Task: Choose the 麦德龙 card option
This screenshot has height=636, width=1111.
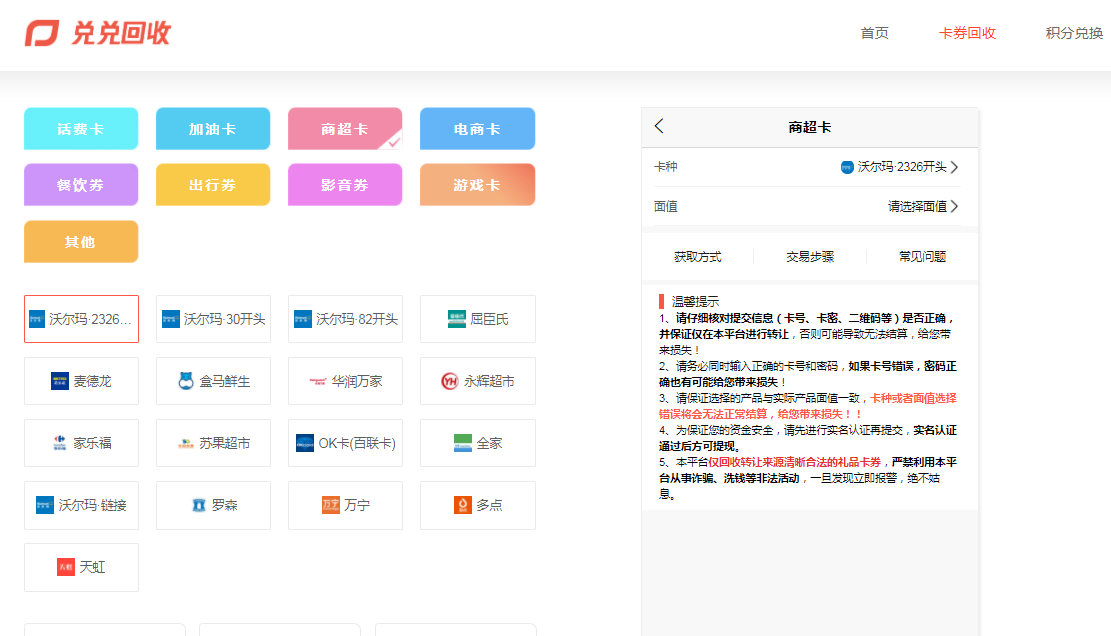Action: (81, 381)
